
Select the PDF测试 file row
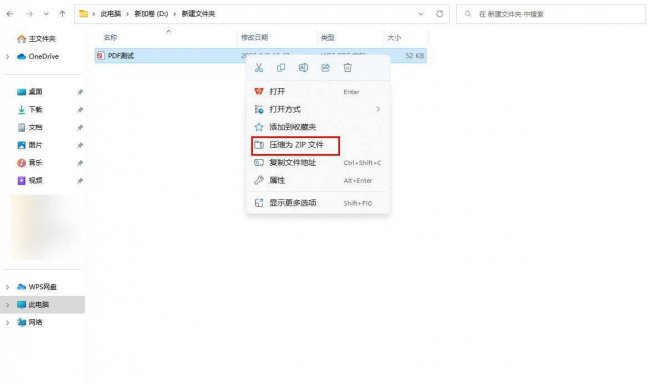pos(261,56)
